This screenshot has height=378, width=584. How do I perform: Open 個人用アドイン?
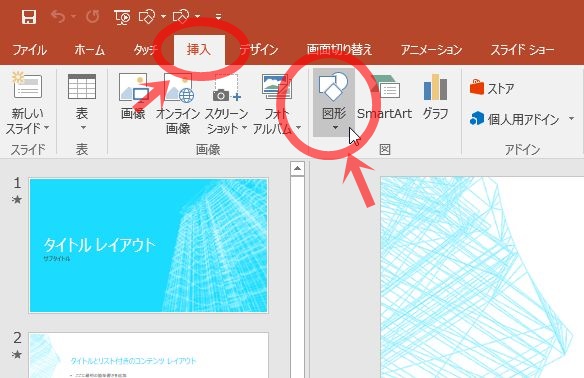[514, 119]
